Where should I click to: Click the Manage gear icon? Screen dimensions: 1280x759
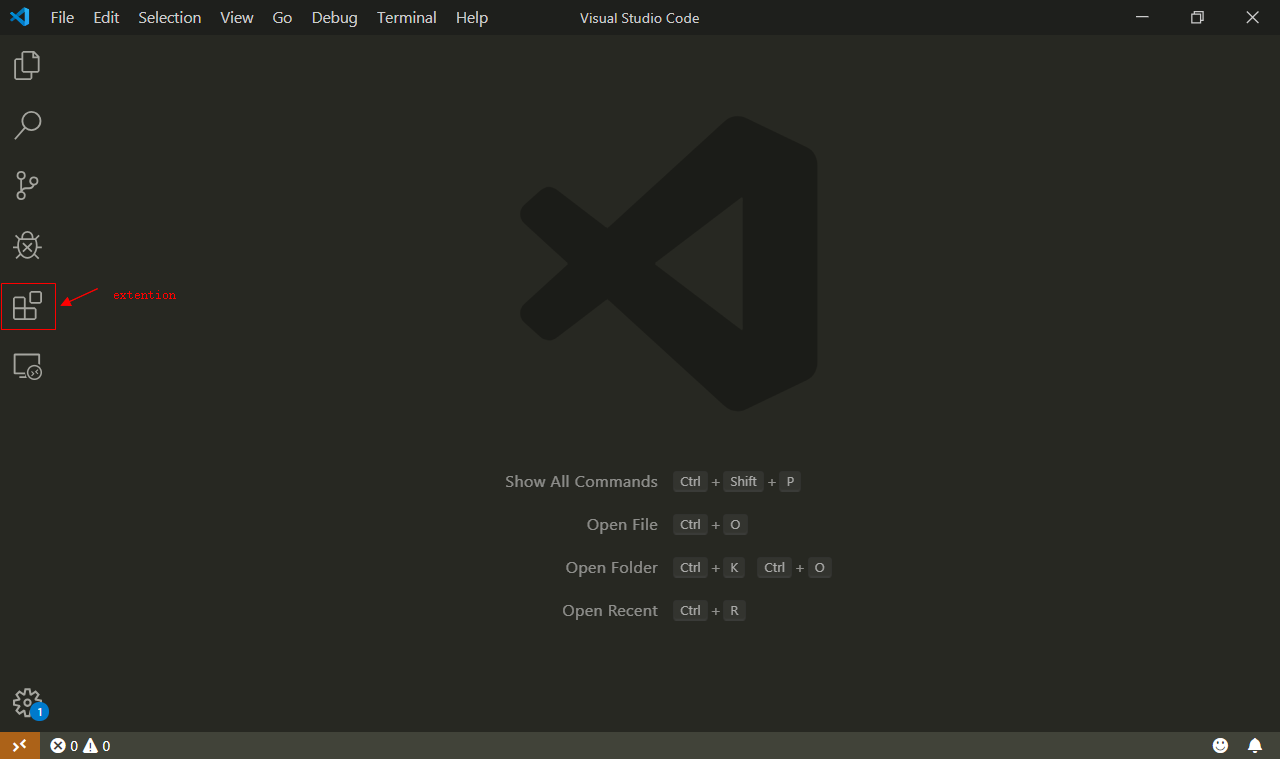click(27, 703)
